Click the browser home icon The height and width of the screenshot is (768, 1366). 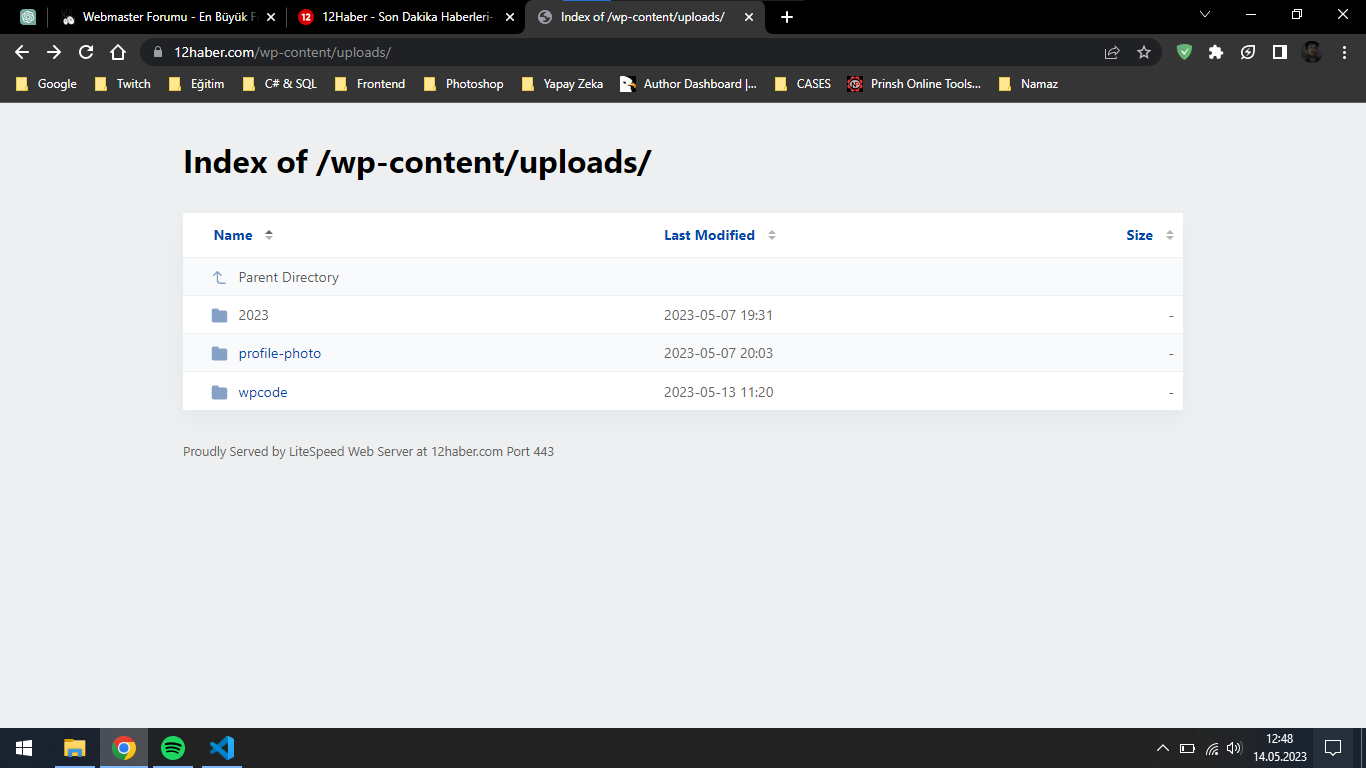click(118, 52)
